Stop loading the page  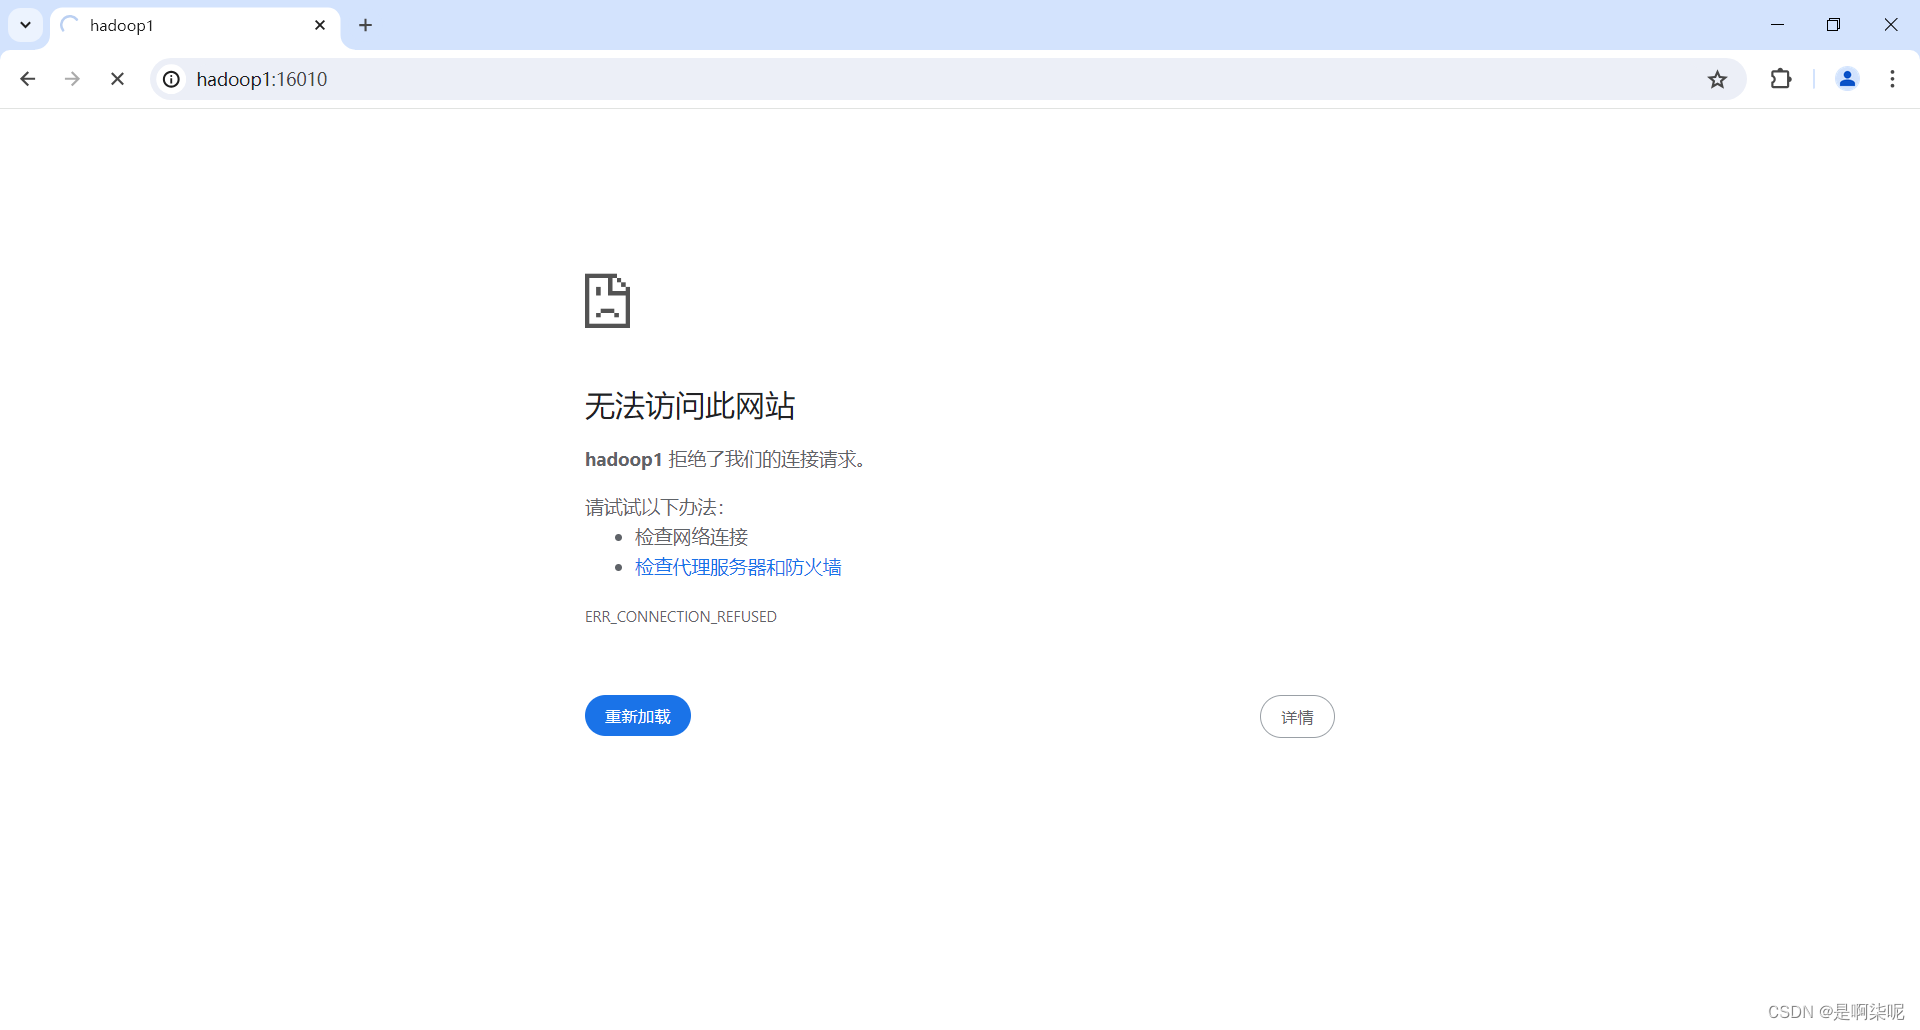pyautogui.click(x=117, y=79)
